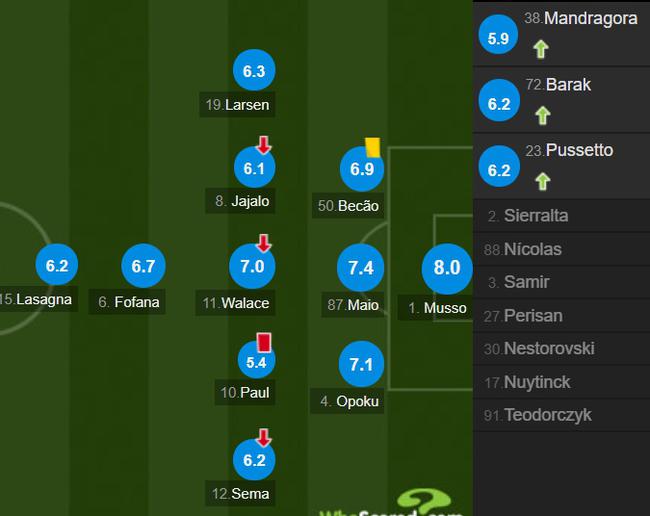Click Sema's red substitution arrow
The image size is (650, 516).
[264, 438]
